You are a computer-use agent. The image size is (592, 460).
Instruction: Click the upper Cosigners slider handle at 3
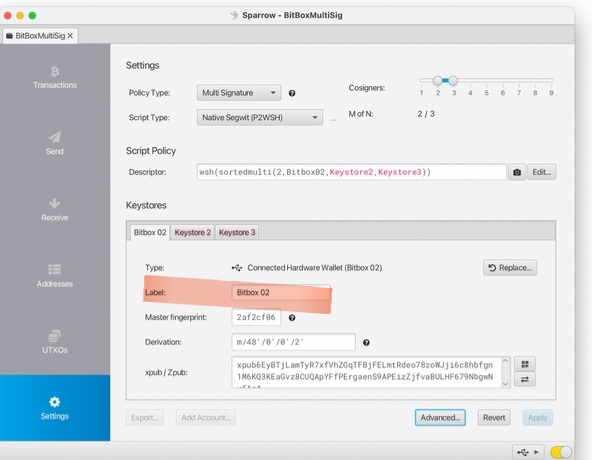[x=453, y=80]
